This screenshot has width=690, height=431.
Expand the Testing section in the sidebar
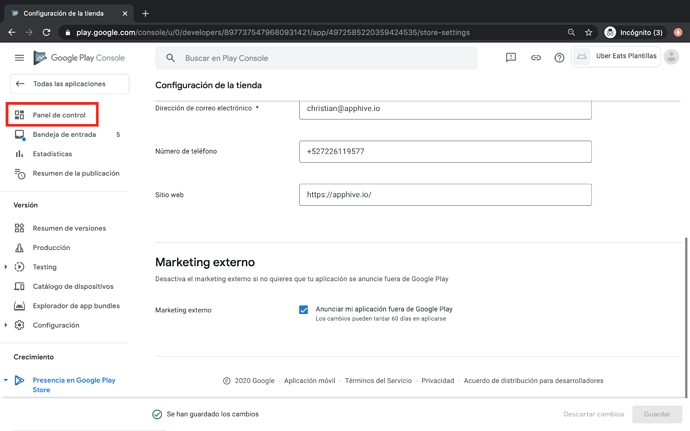(x=6, y=267)
